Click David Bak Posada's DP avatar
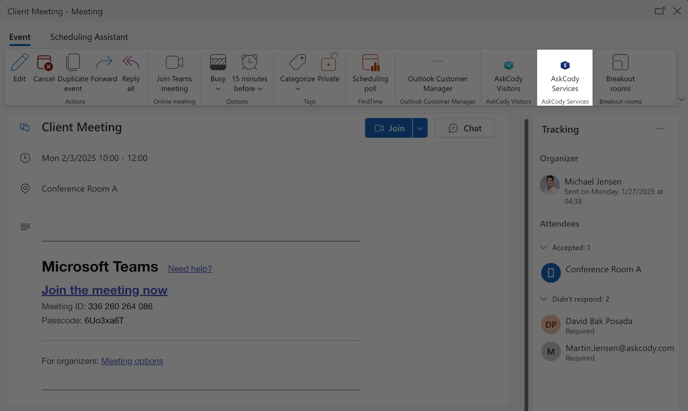This screenshot has width=688, height=411. tap(551, 325)
